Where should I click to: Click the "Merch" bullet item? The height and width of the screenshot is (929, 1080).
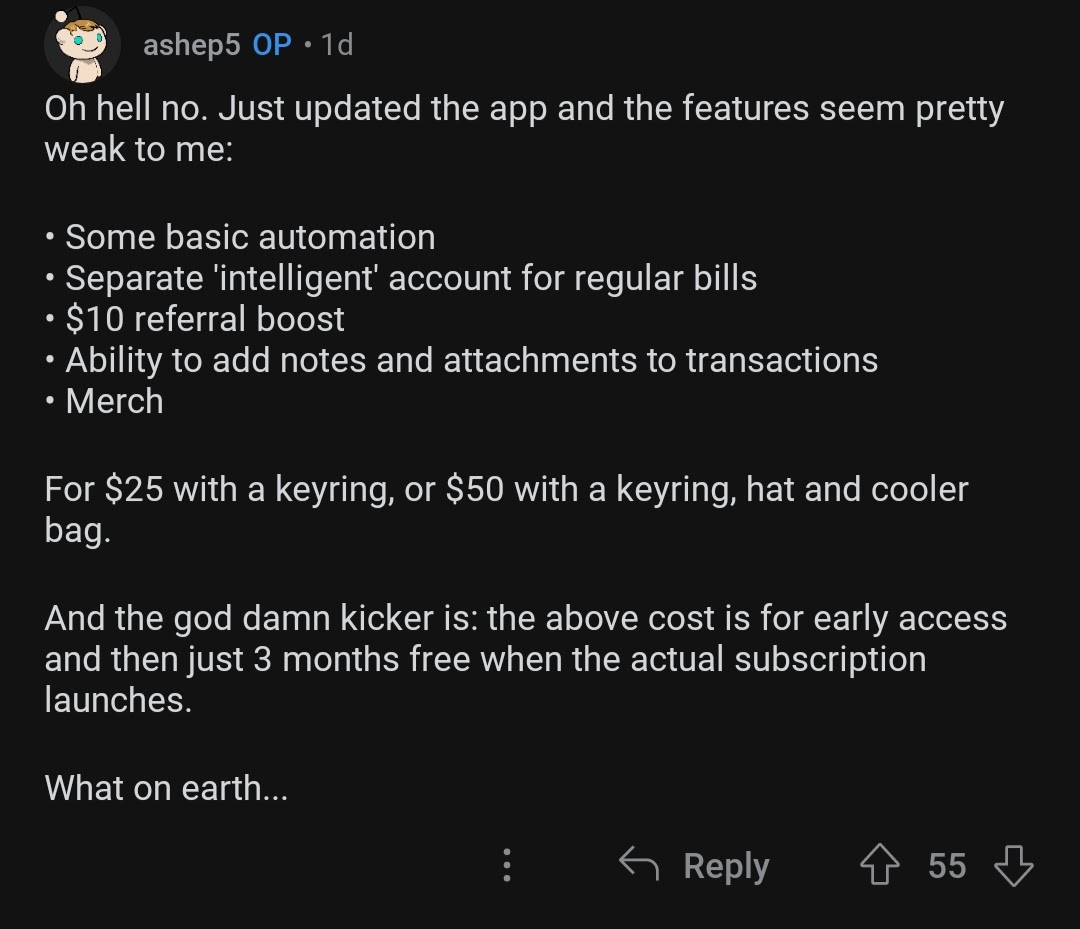114,401
